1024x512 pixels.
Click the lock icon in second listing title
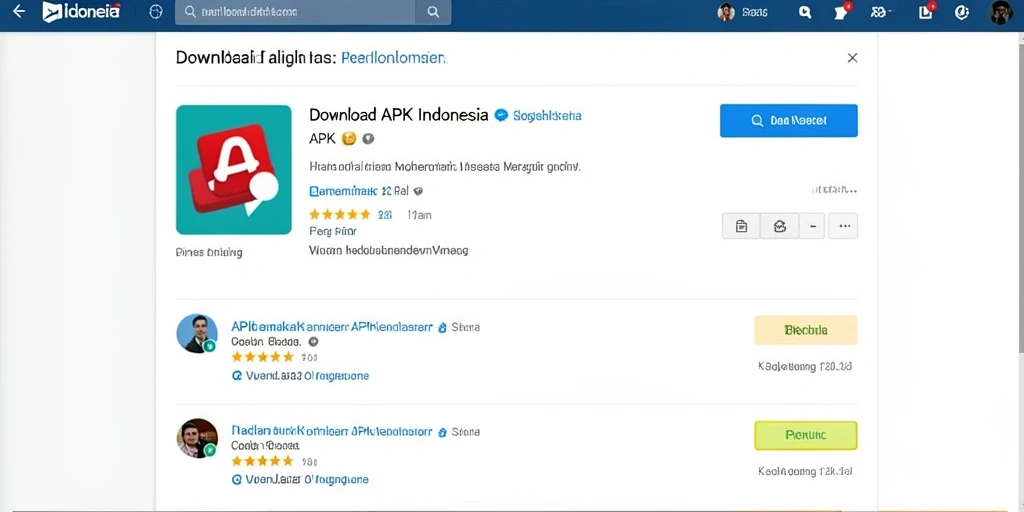[442, 432]
